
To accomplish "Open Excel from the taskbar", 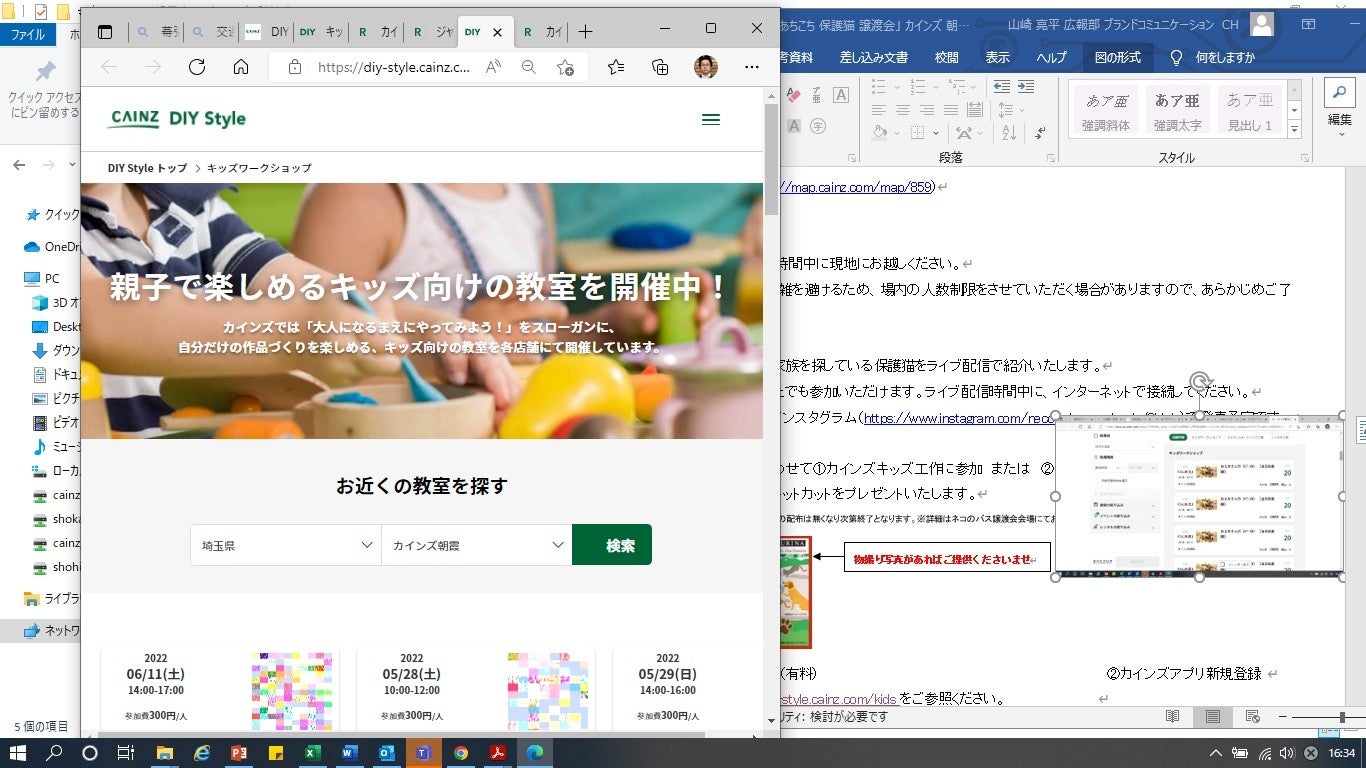I will 312,752.
